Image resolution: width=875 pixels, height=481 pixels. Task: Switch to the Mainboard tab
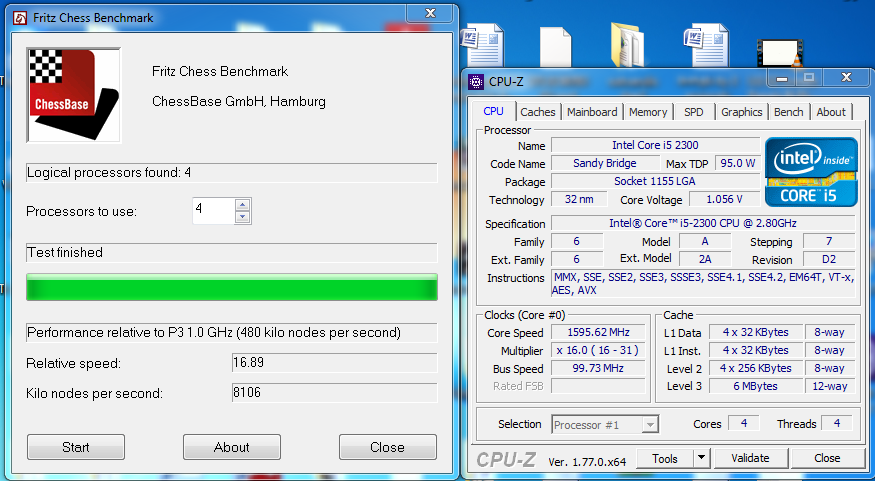click(x=592, y=112)
